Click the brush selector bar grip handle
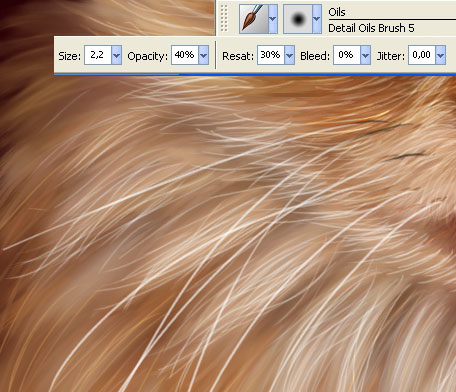 pos(224,19)
